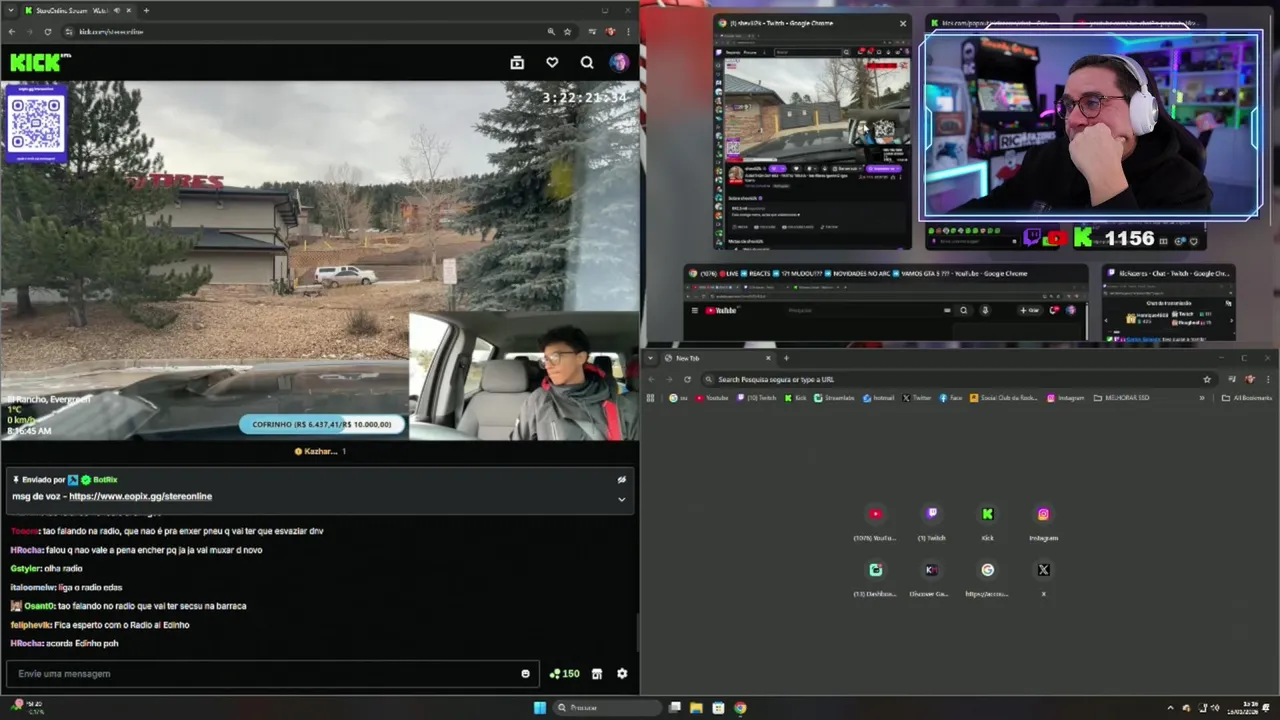The width and height of the screenshot is (1280, 720).
Task: Click the Kick heart following icon
Action: click(552, 62)
